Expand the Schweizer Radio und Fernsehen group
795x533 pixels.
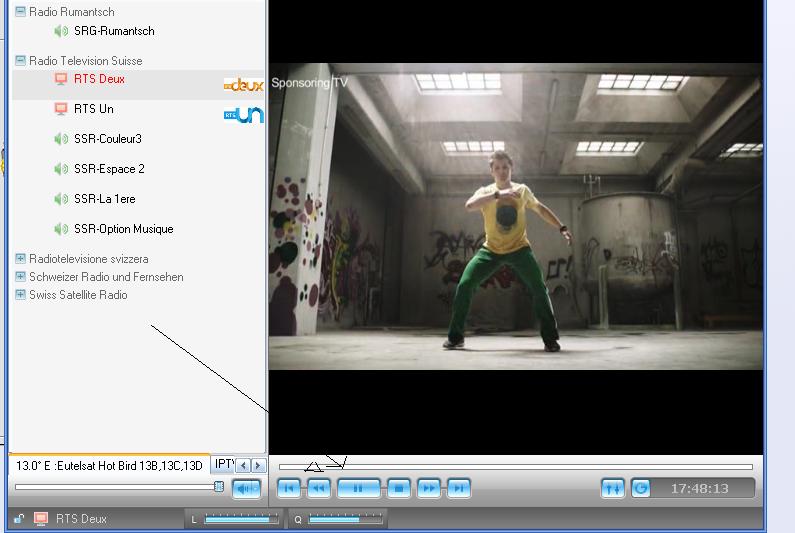[x=20, y=277]
